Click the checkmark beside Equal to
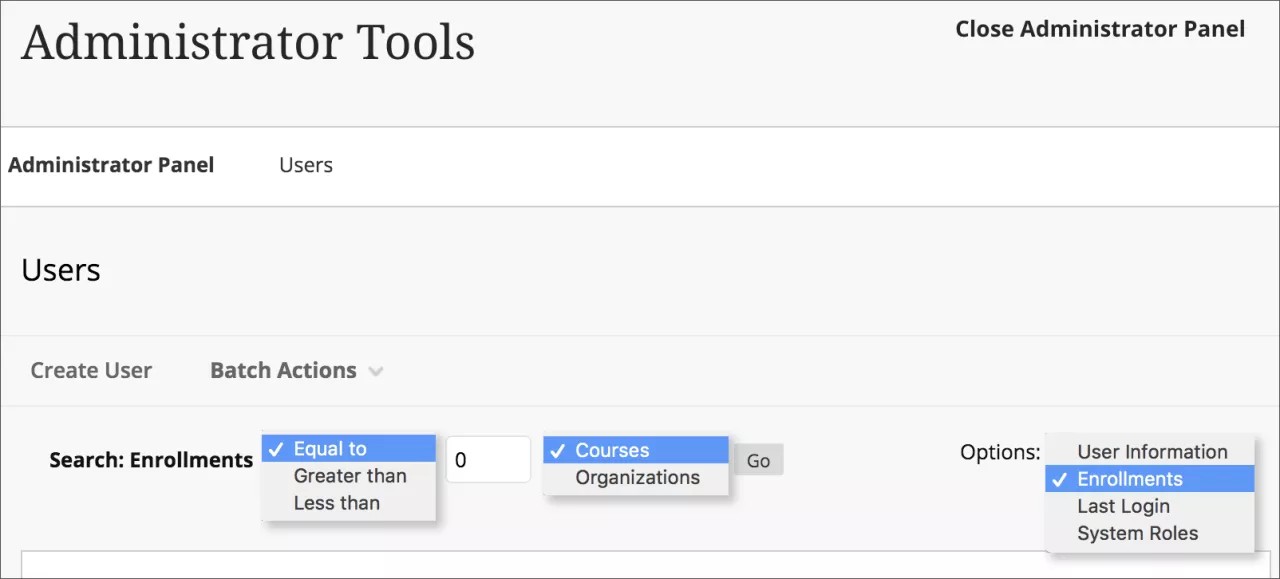Image resolution: width=1280 pixels, height=579 pixels. 277,448
